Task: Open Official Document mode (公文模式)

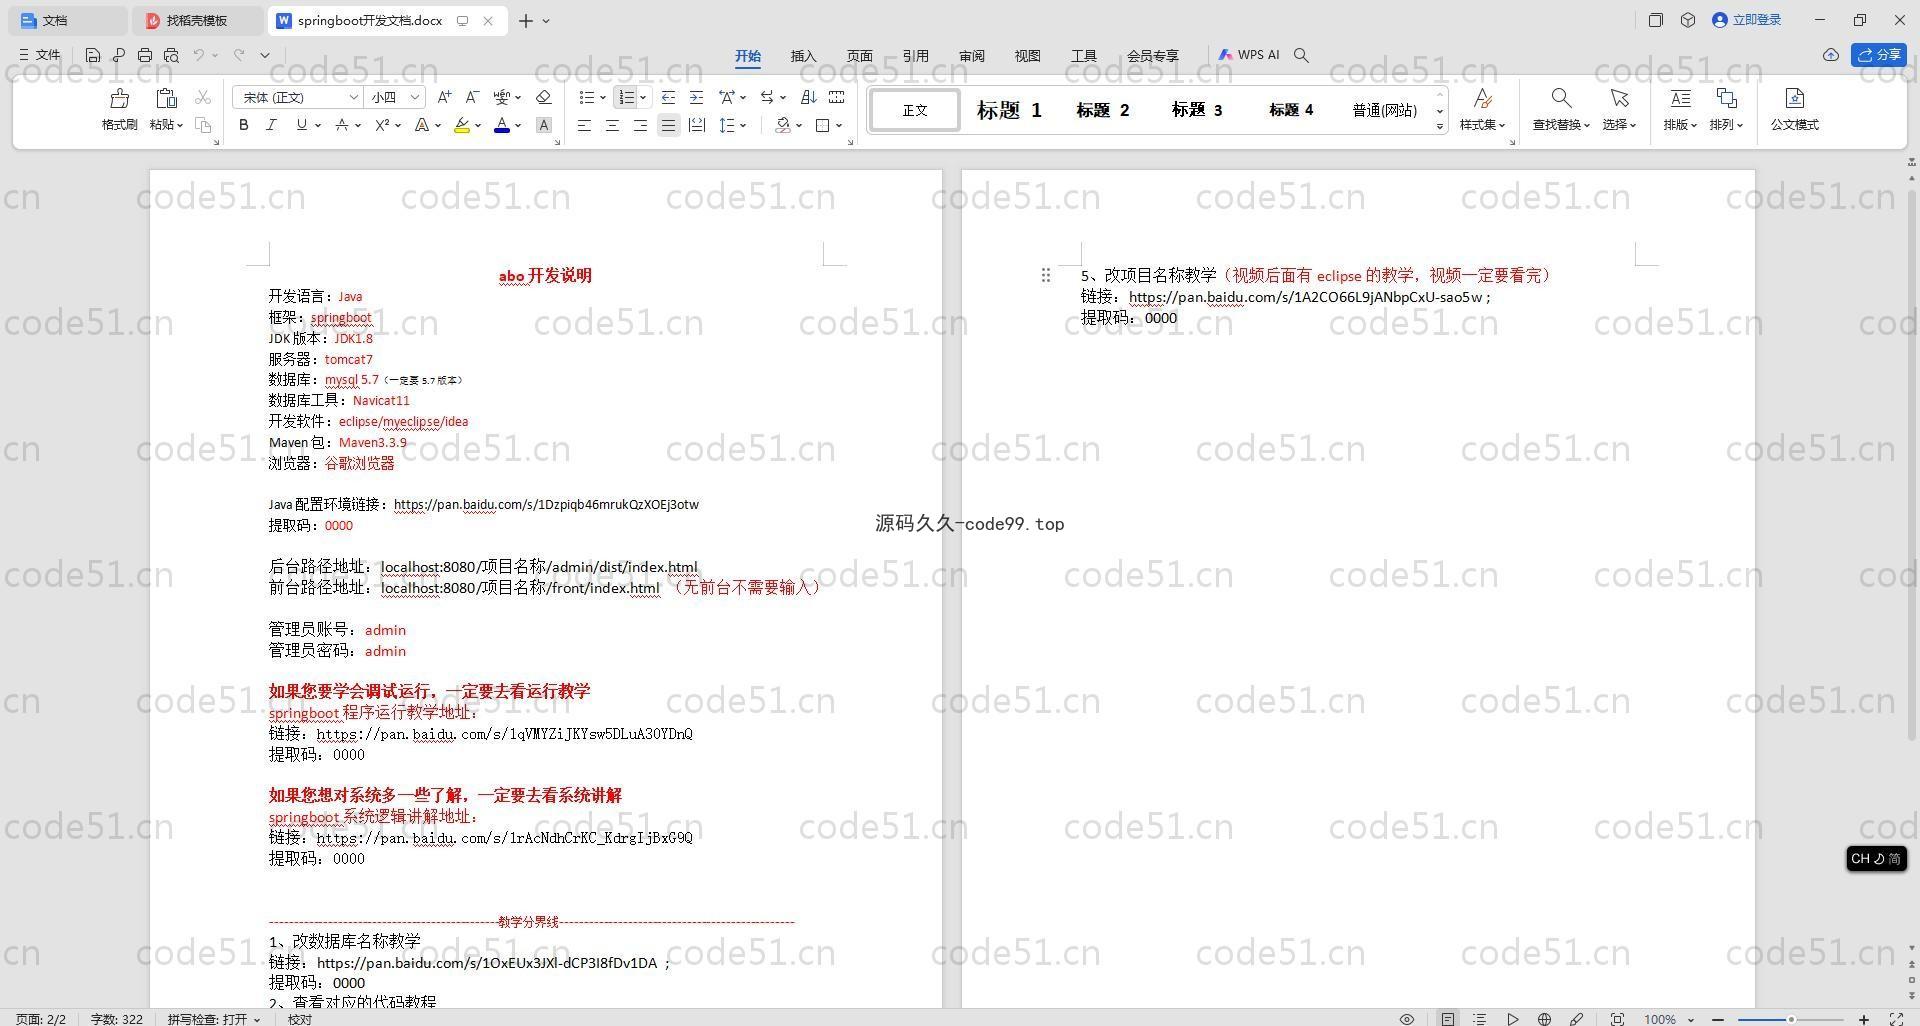Action: point(1794,108)
